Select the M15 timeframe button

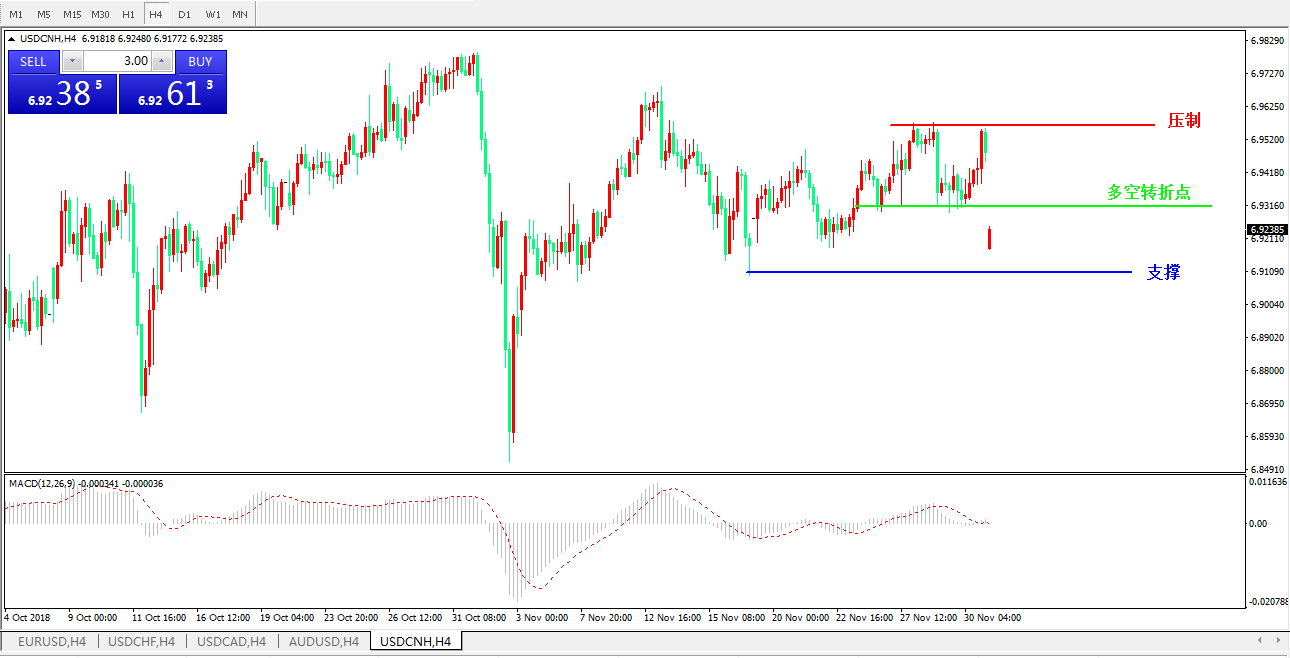(x=72, y=14)
